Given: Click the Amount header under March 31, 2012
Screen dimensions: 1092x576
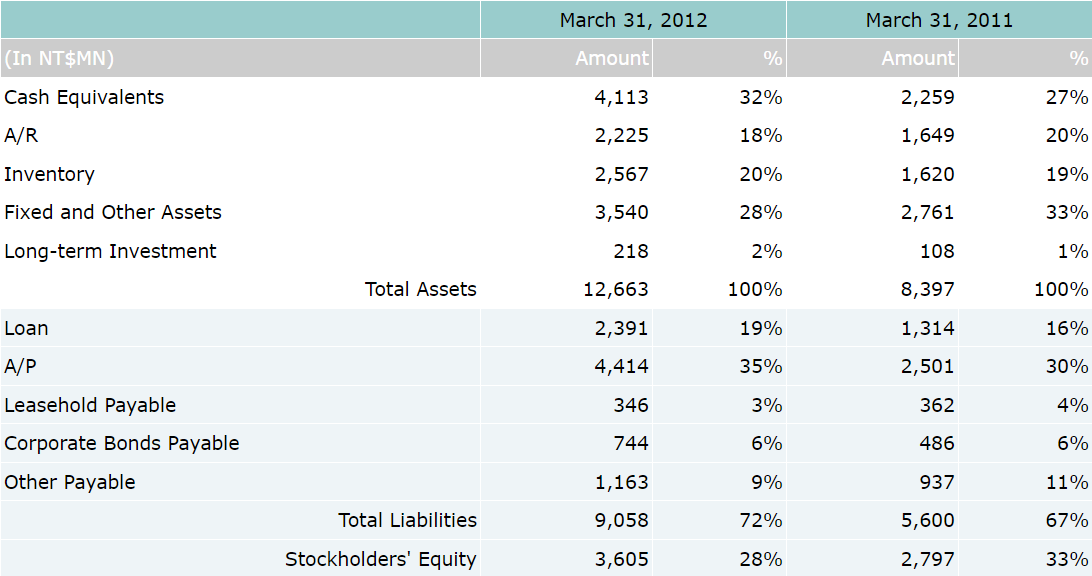Looking at the screenshot, I should [x=612, y=58].
